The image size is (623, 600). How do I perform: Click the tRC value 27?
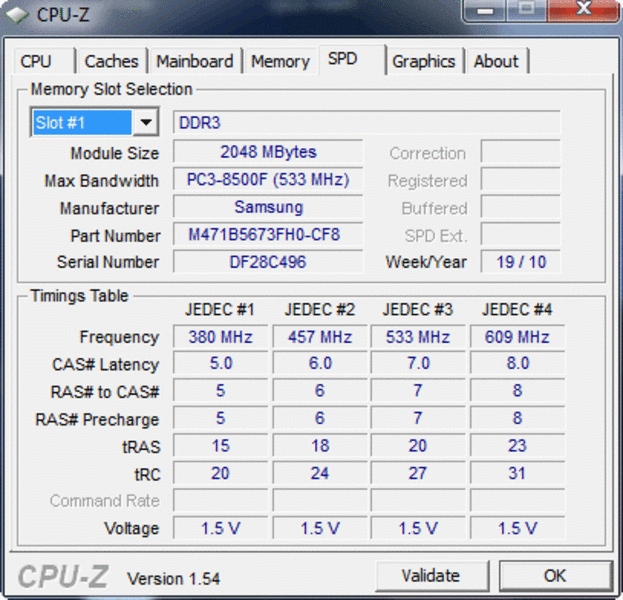[x=418, y=473]
